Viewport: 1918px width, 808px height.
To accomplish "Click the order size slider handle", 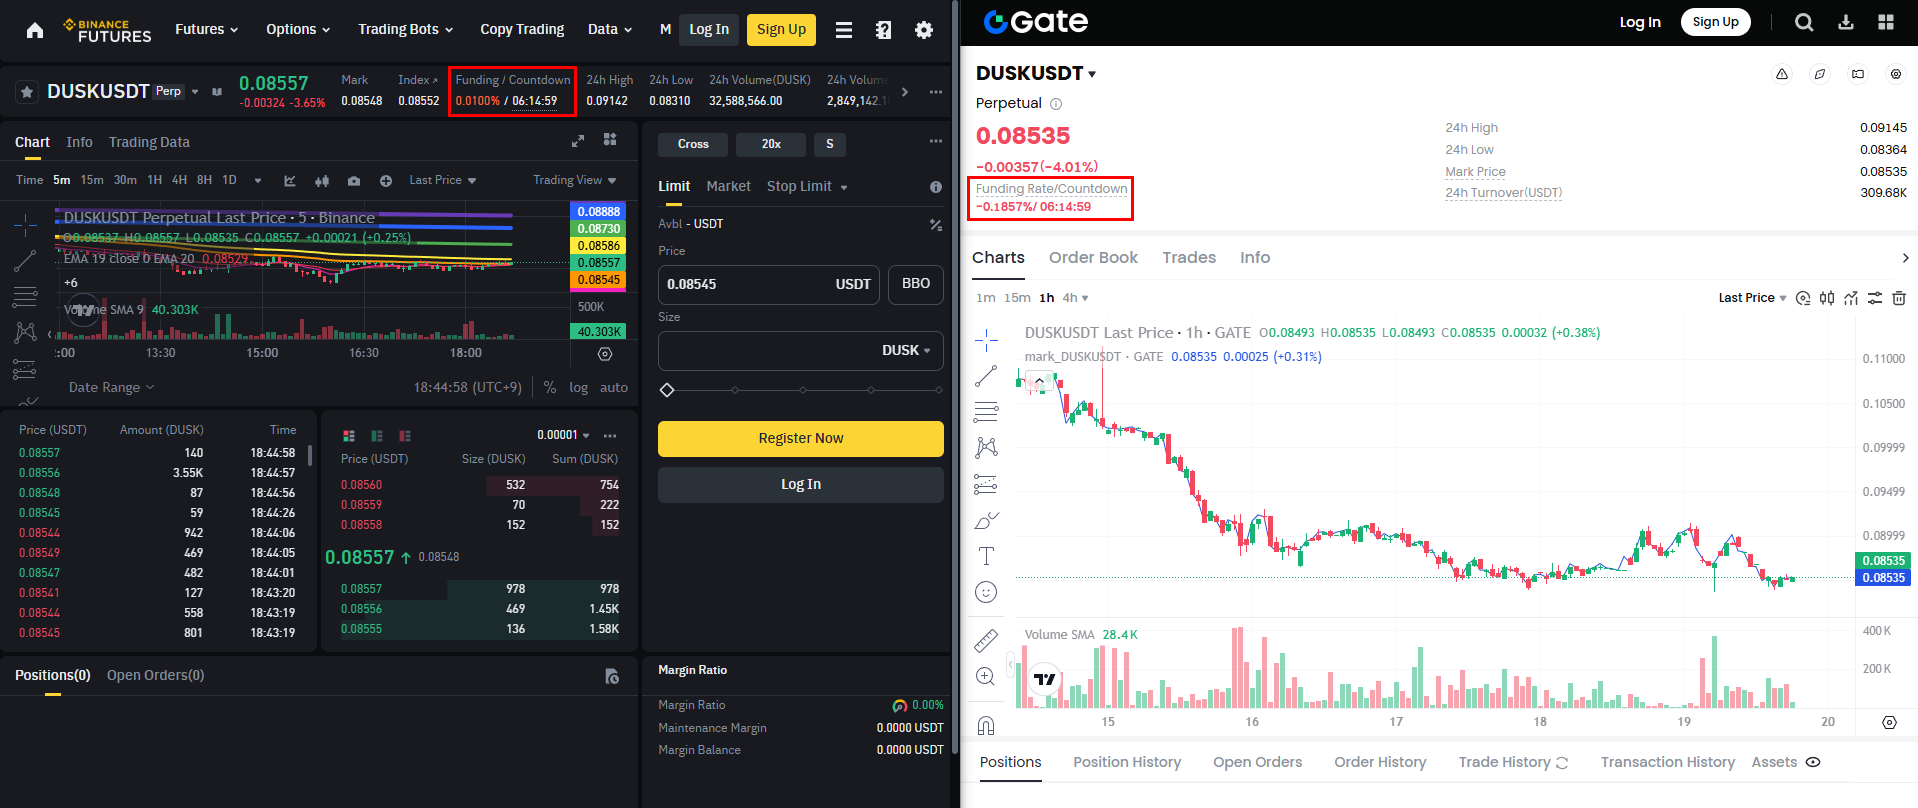I will (x=667, y=390).
